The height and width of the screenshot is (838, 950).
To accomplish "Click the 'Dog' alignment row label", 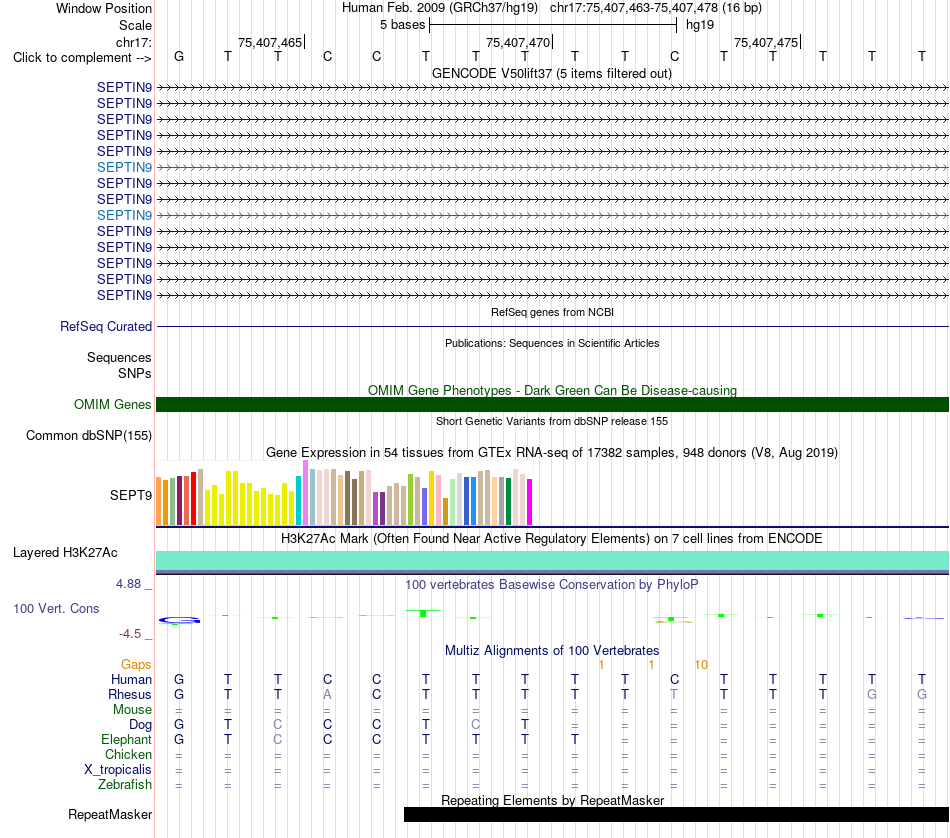I will pyautogui.click(x=140, y=725).
